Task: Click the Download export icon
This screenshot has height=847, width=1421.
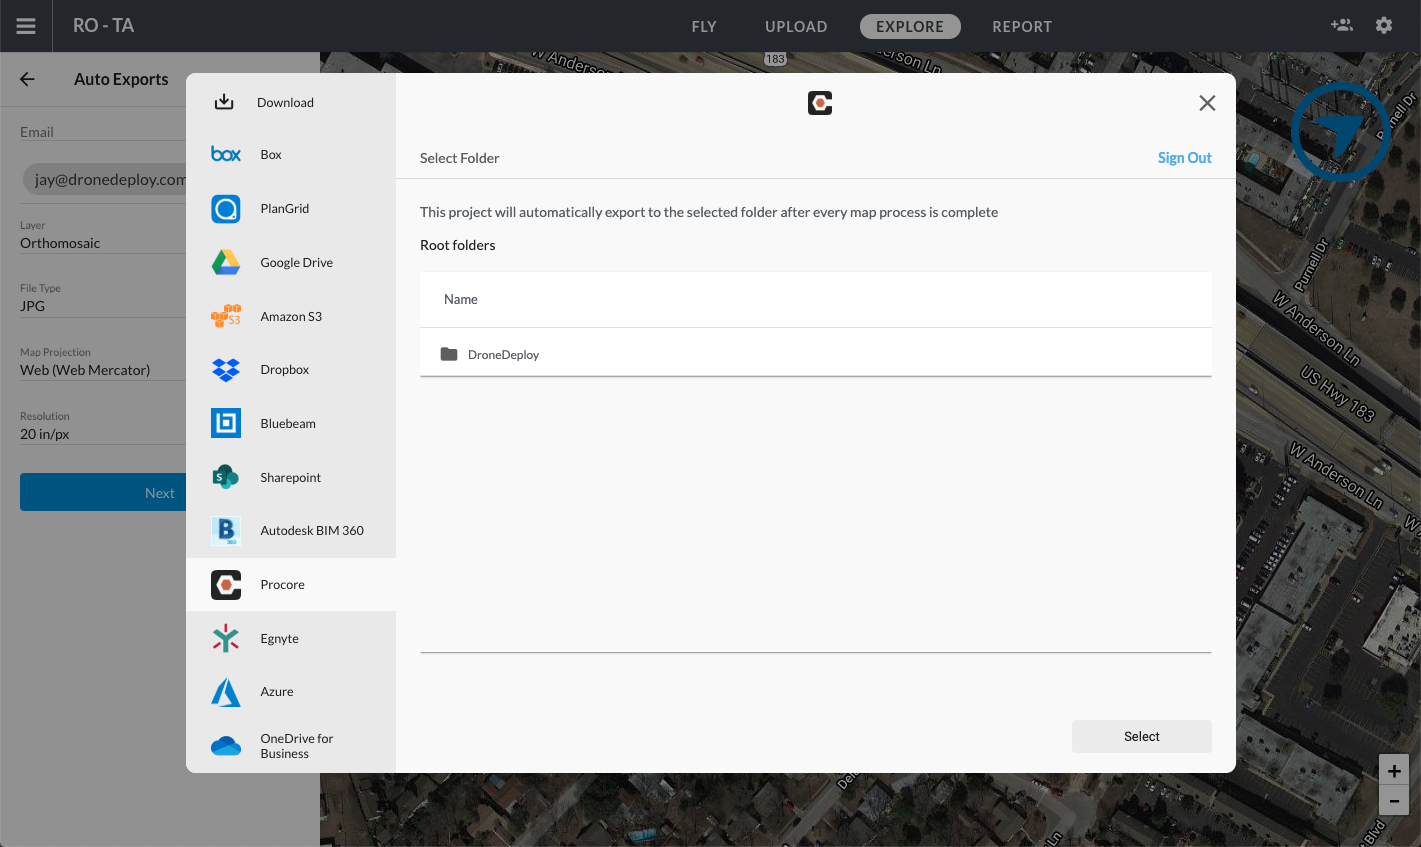Action: tap(224, 102)
